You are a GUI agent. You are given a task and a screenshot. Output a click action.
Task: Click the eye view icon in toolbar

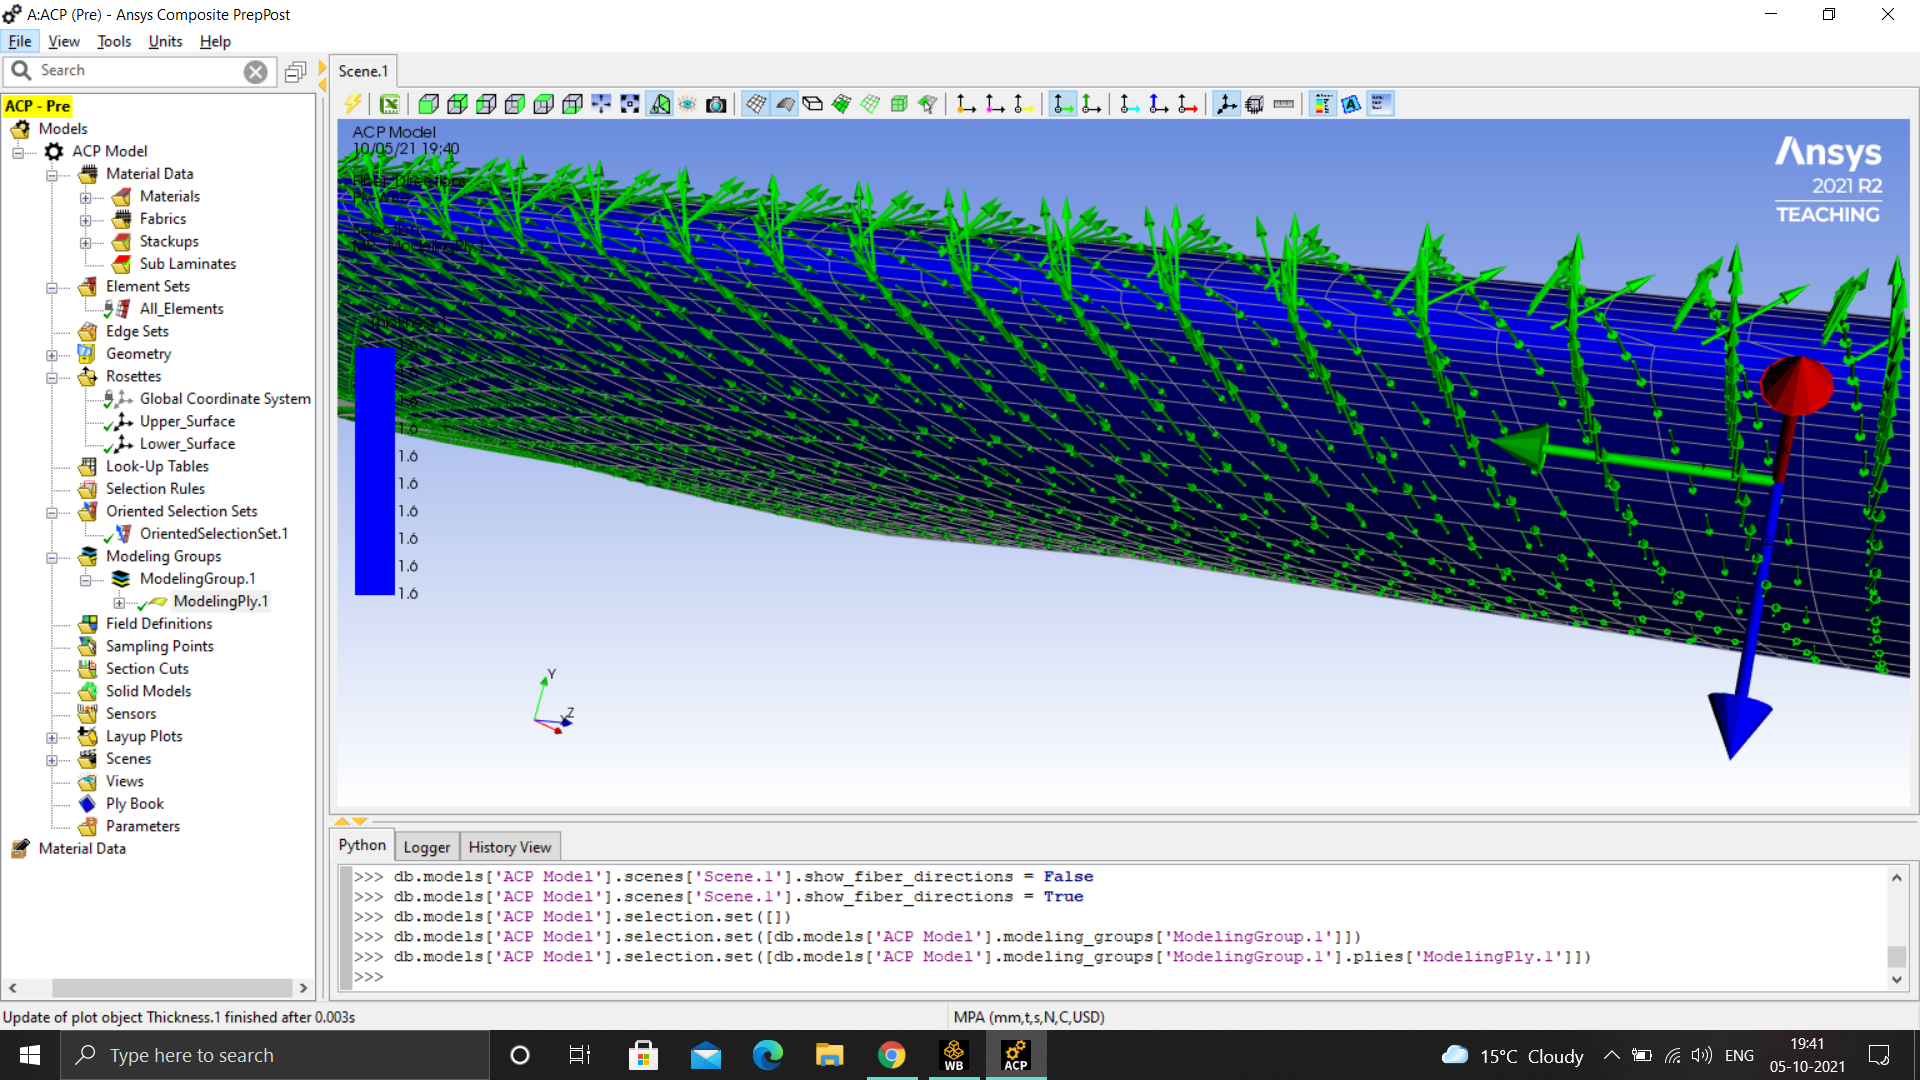[x=688, y=104]
